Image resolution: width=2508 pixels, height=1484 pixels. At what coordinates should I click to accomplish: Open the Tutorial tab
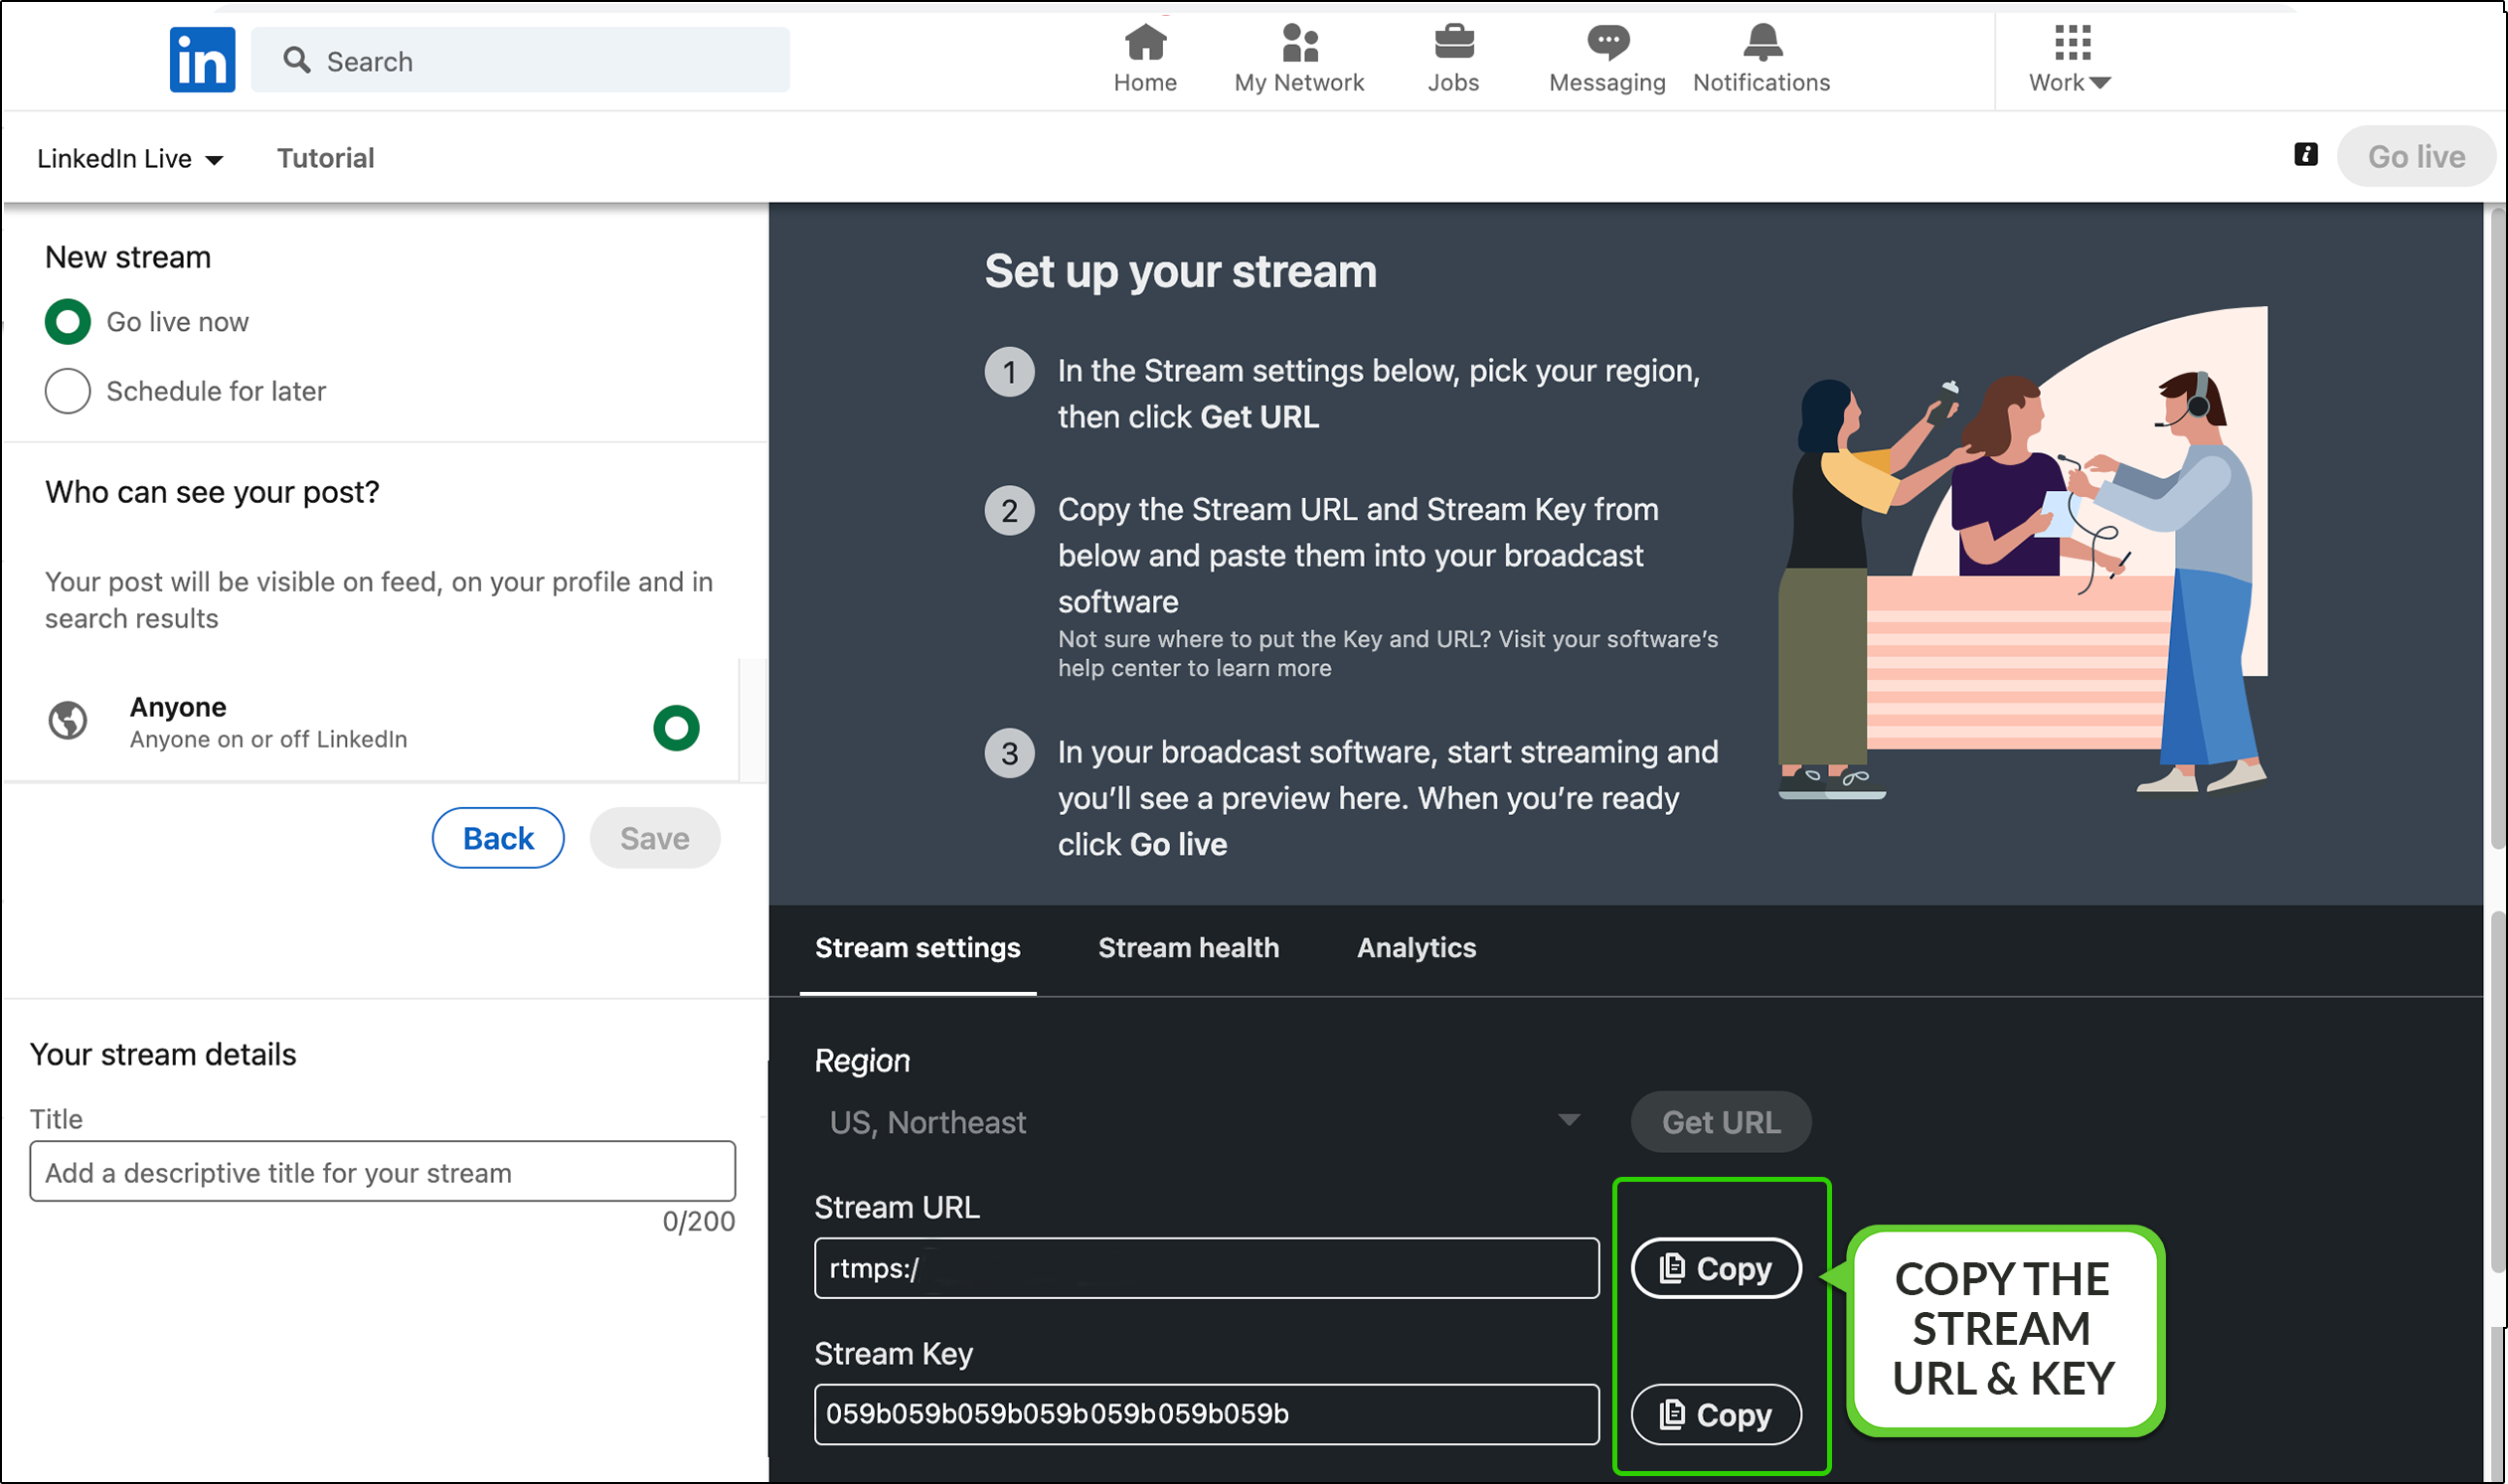325,158
